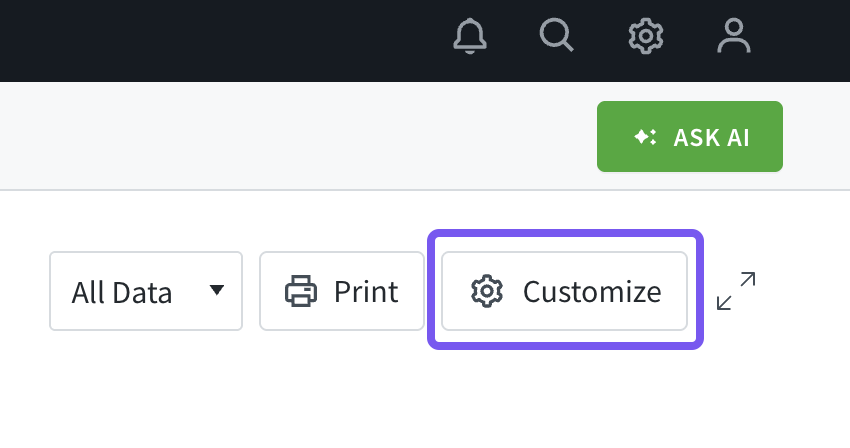This screenshot has width=850, height=448.
Task: Open the notifications bell
Action: pyautogui.click(x=470, y=37)
